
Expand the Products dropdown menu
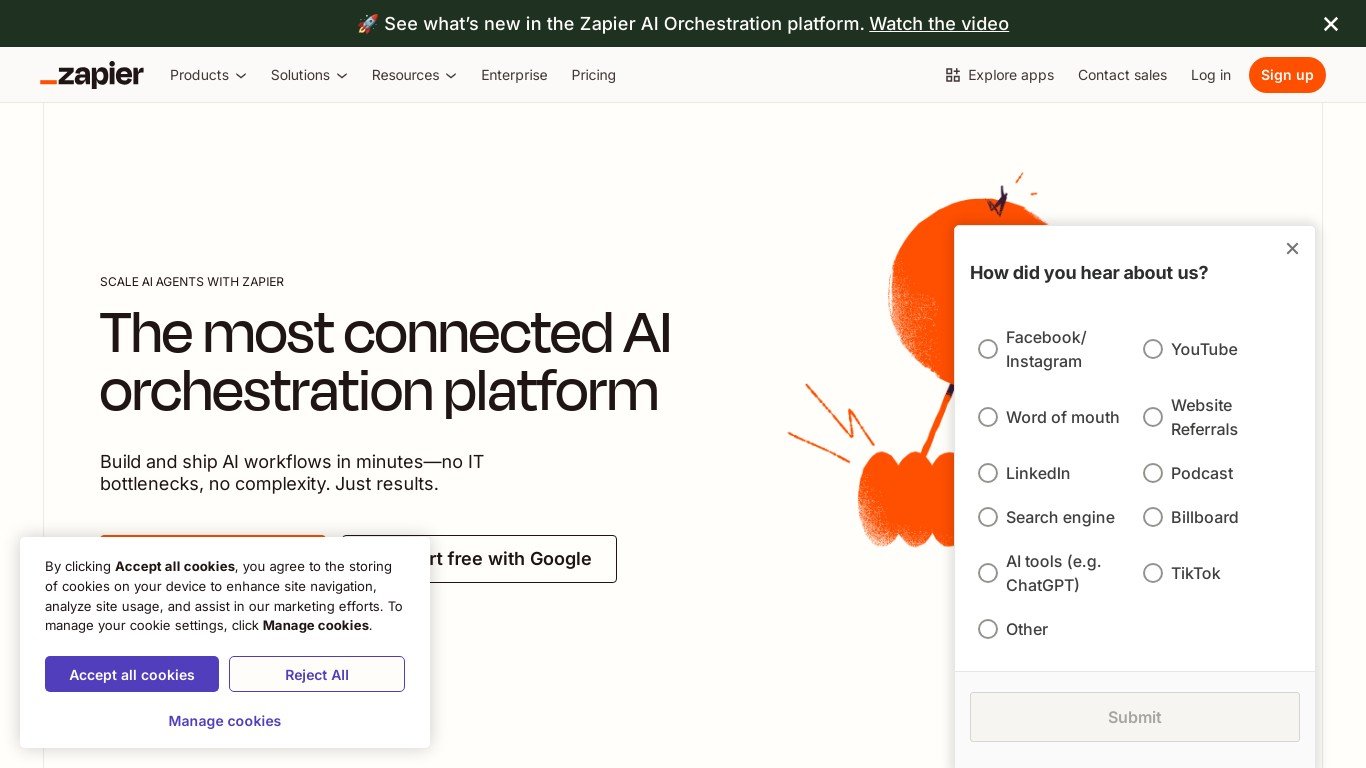208,75
